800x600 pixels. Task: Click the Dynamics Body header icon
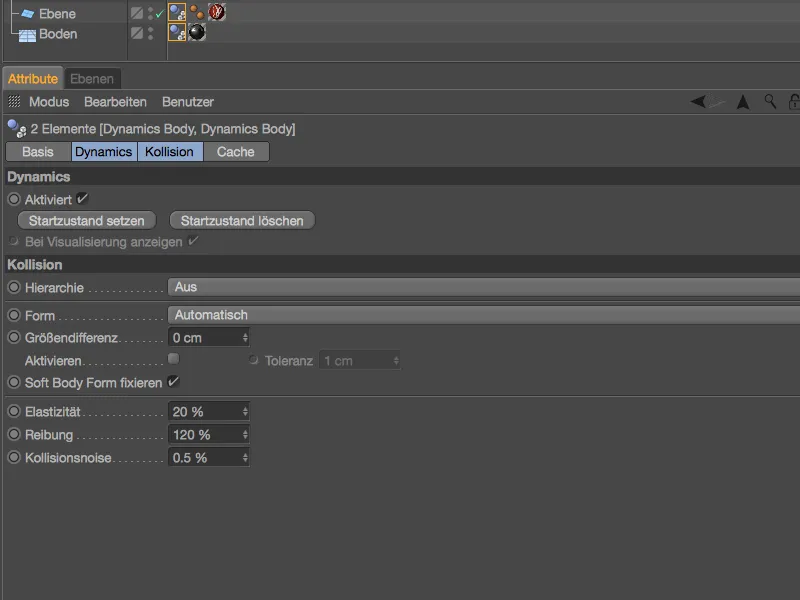(x=17, y=129)
